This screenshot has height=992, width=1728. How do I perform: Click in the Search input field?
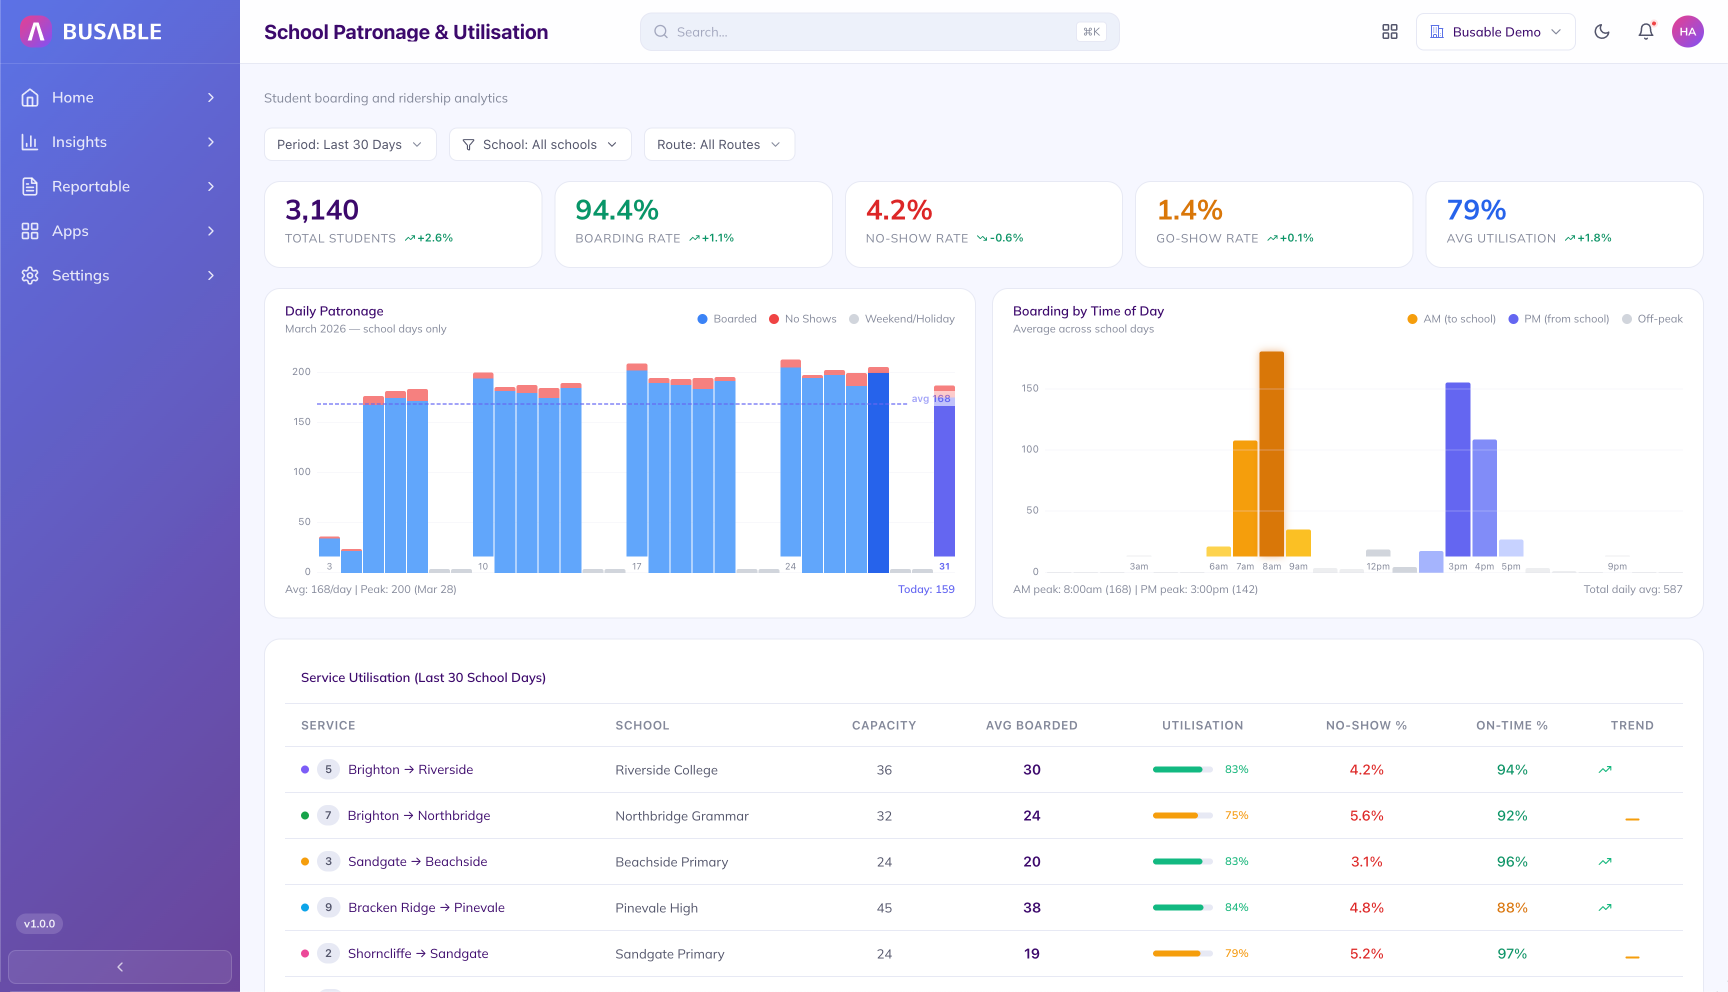[x=880, y=32]
